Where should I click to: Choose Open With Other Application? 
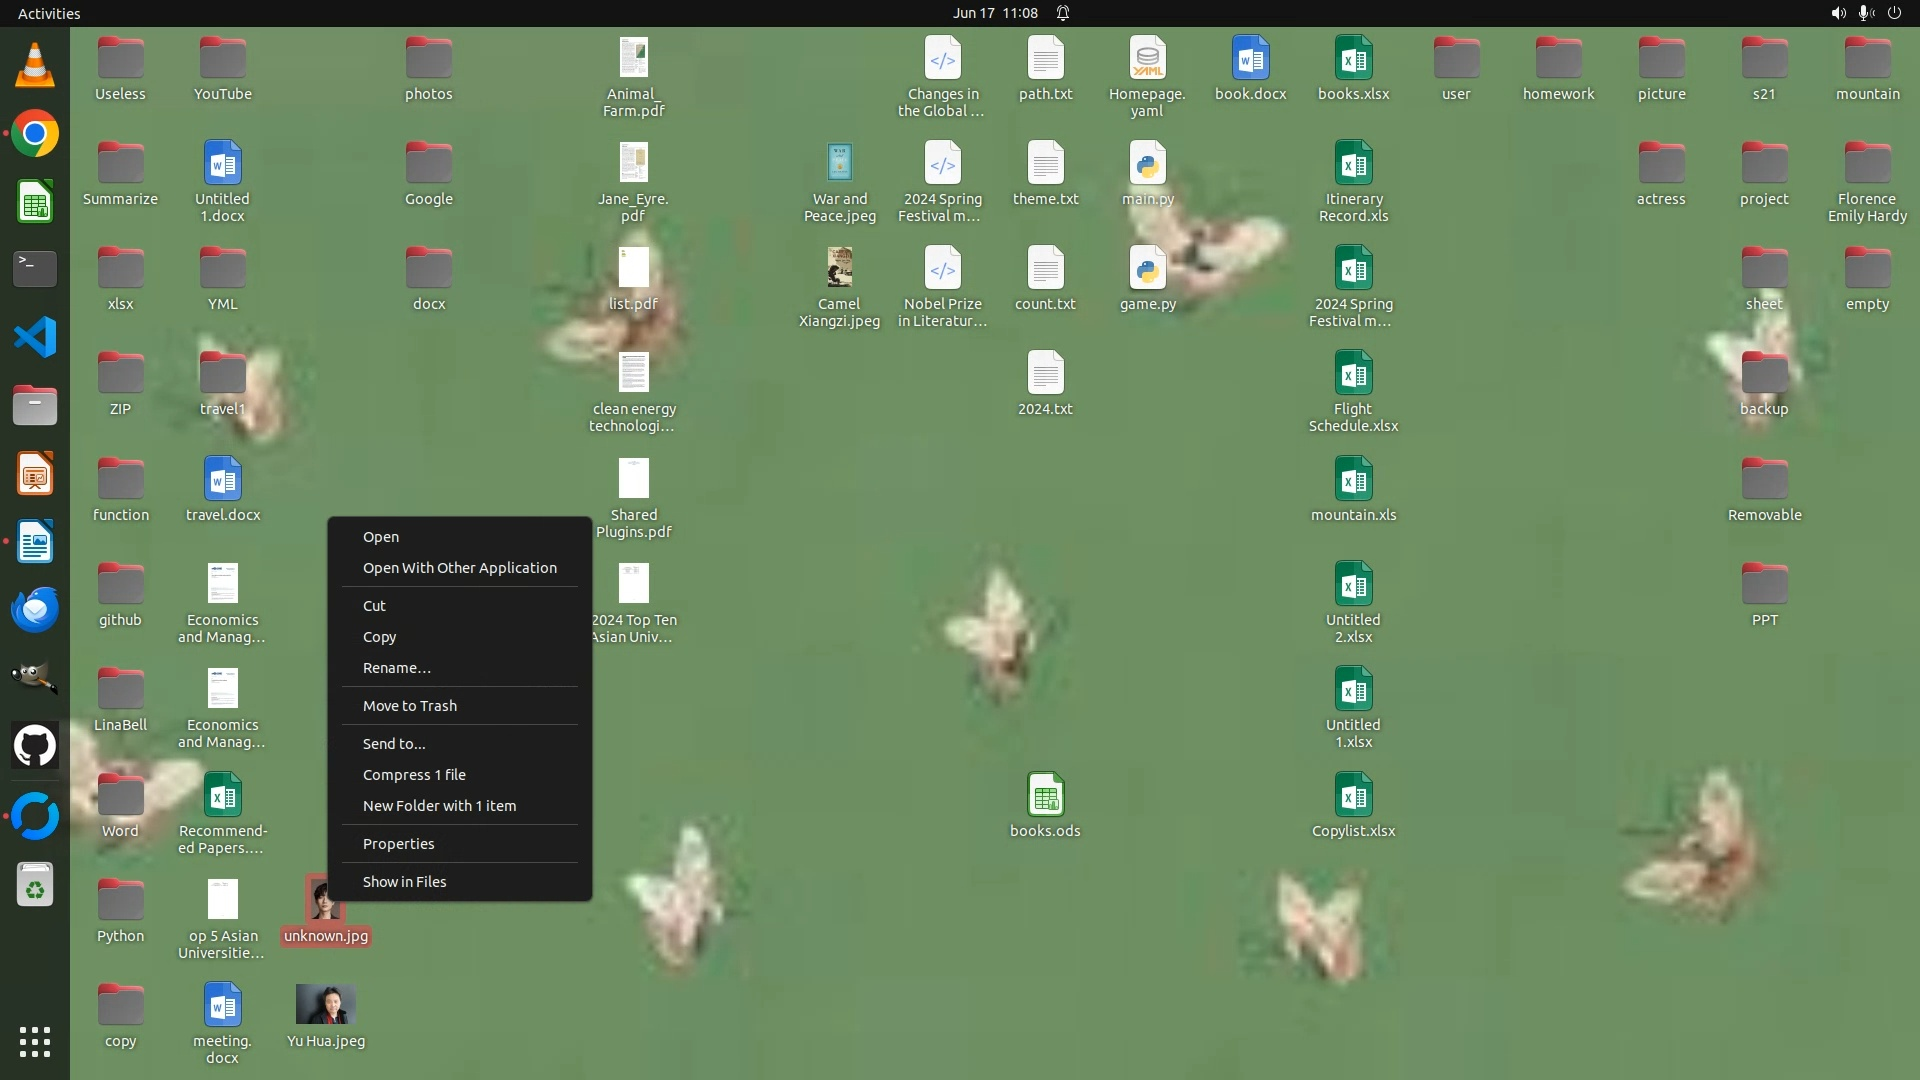459,568
